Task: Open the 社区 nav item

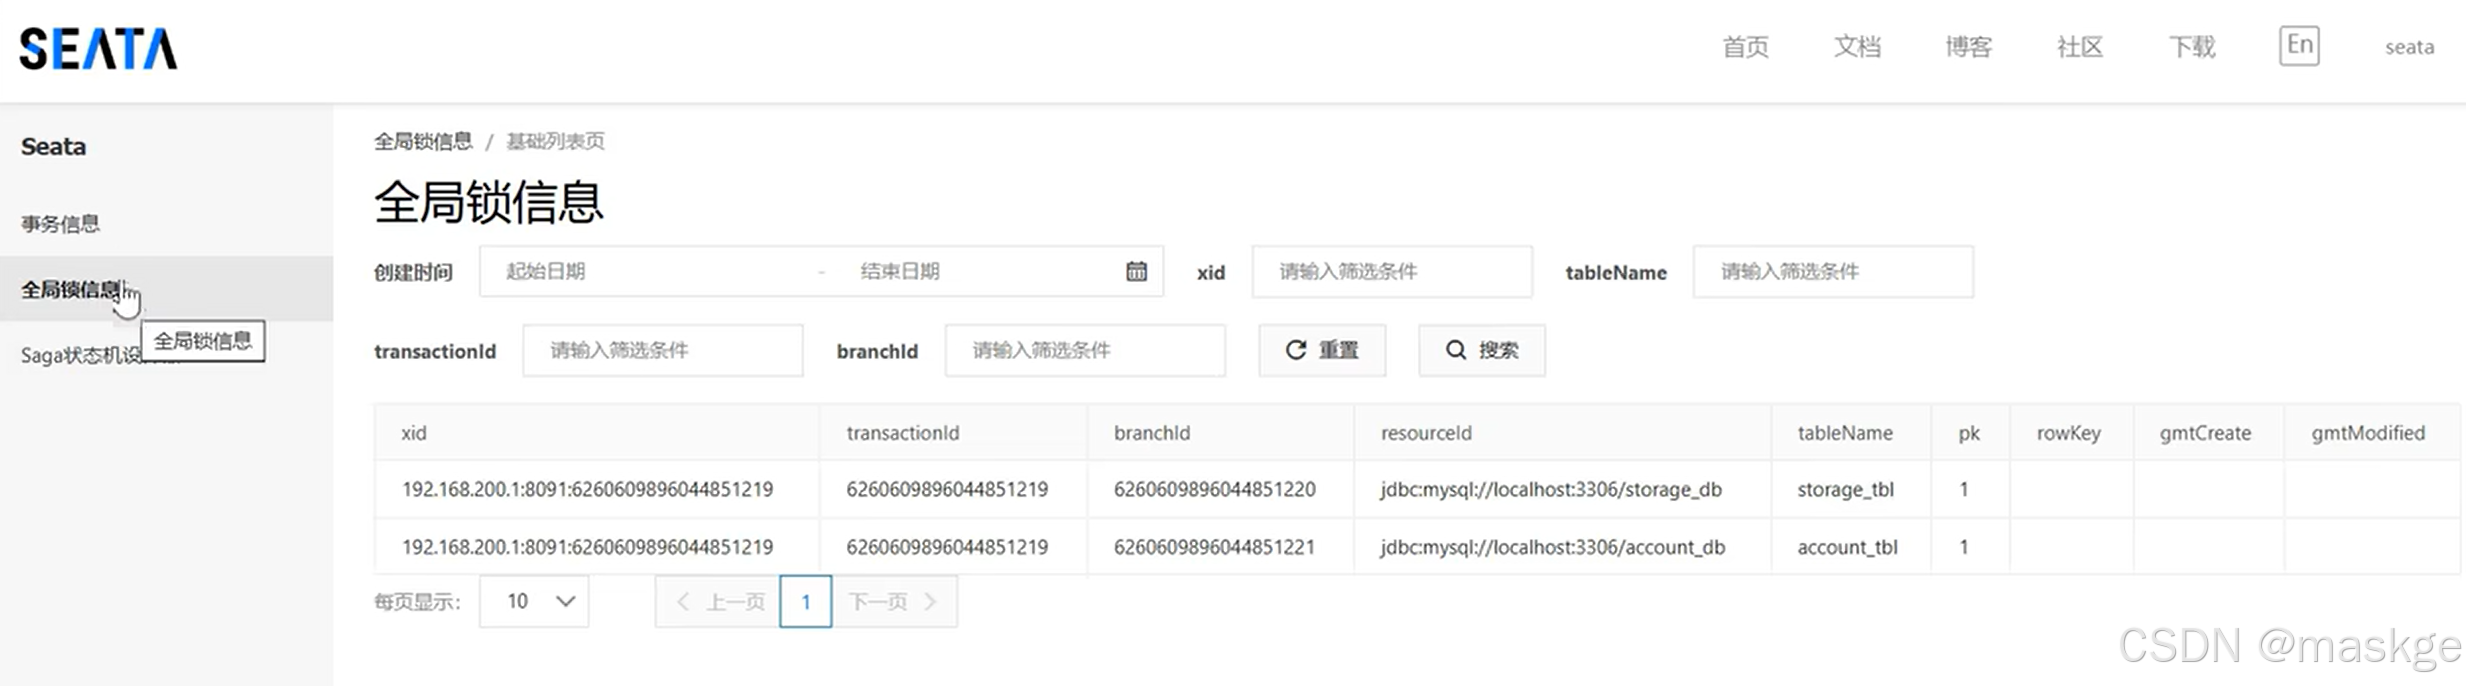Action: pyautogui.click(x=2080, y=47)
